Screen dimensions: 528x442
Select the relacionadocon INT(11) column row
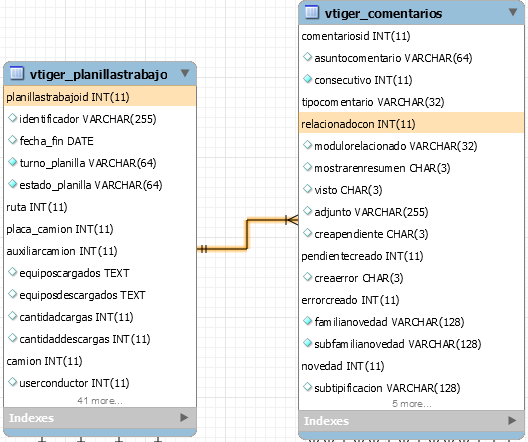click(411, 124)
